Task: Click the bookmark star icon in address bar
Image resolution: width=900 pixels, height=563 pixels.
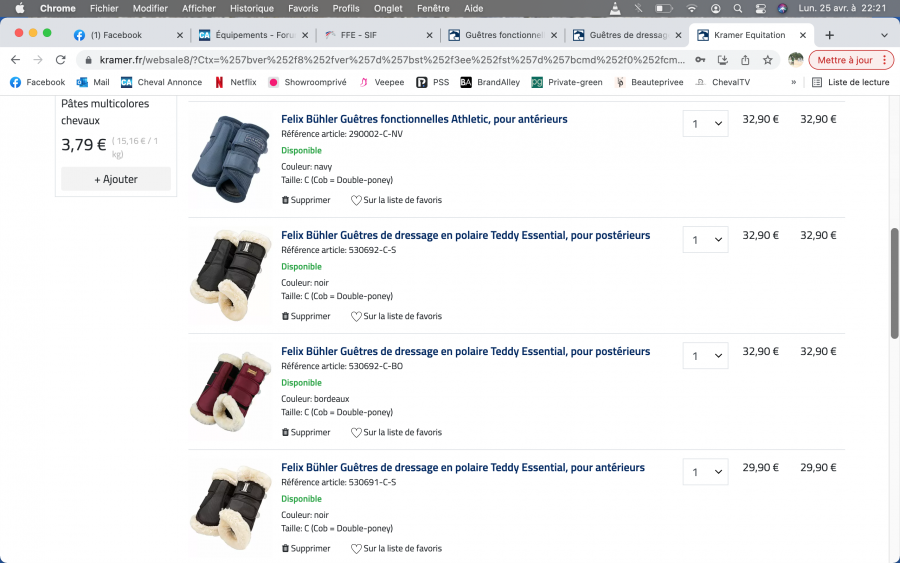Action: pyautogui.click(x=768, y=59)
